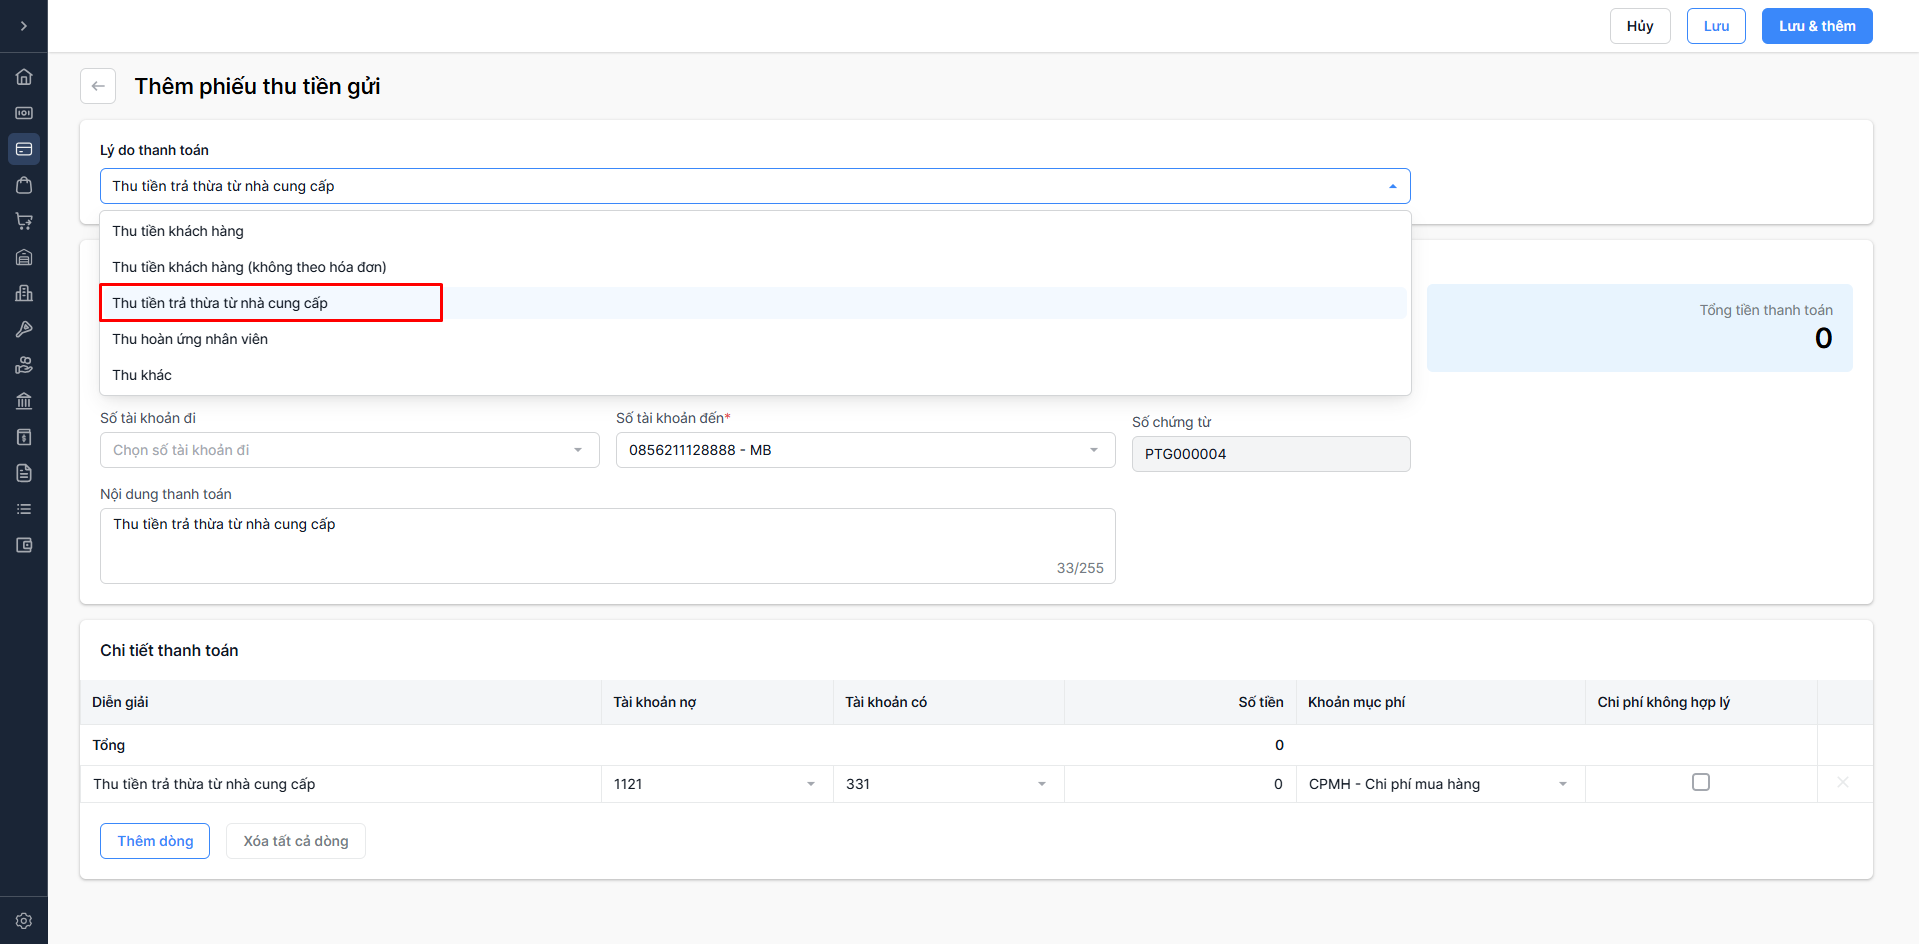
Task: Click the 'Lưu & thêm' button
Action: pyautogui.click(x=1816, y=26)
